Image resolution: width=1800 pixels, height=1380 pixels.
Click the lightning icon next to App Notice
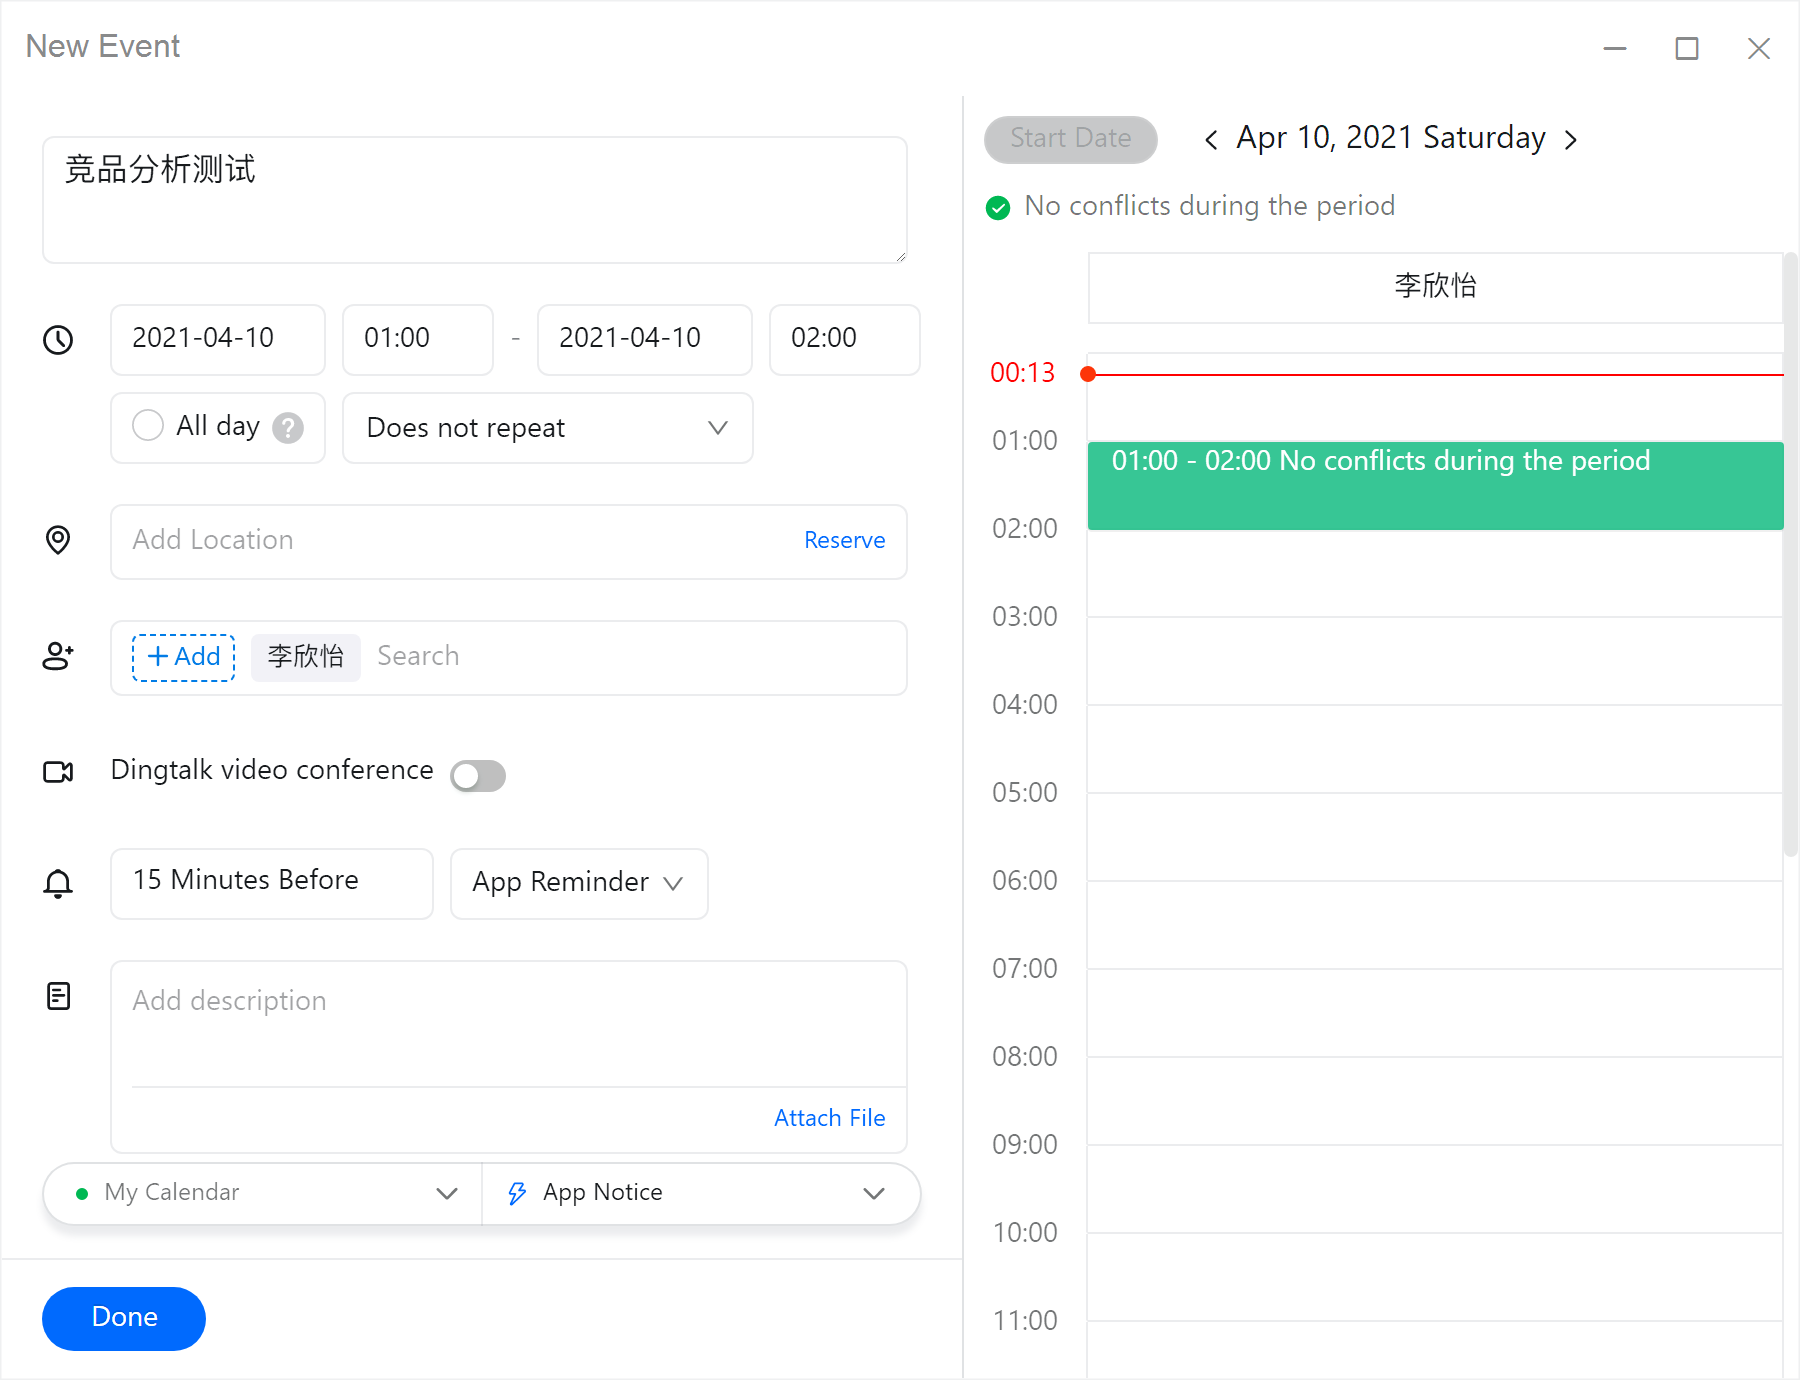(x=516, y=1192)
